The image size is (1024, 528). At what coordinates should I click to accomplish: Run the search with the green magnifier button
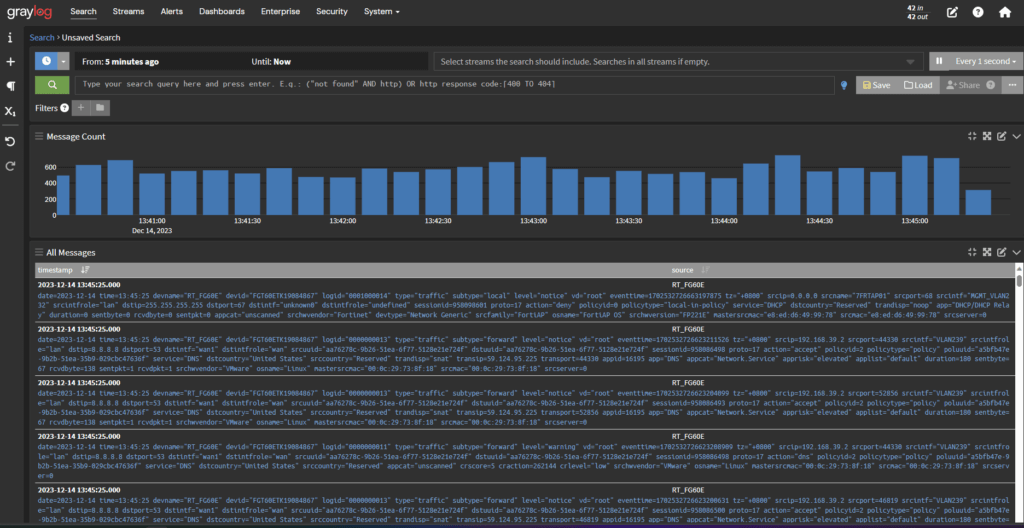[52, 85]
